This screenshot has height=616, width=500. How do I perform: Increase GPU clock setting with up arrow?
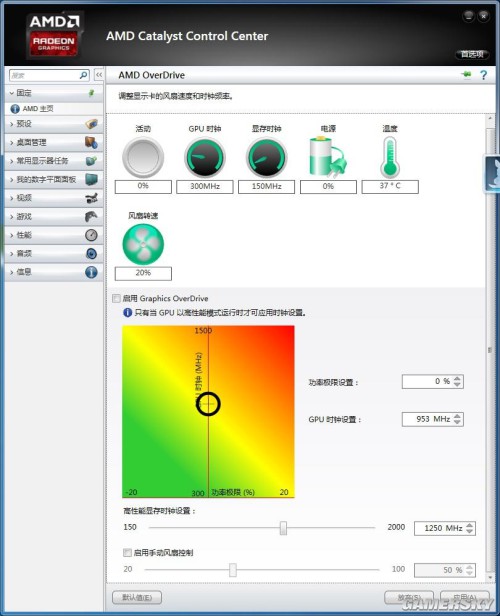click(457, 416)
